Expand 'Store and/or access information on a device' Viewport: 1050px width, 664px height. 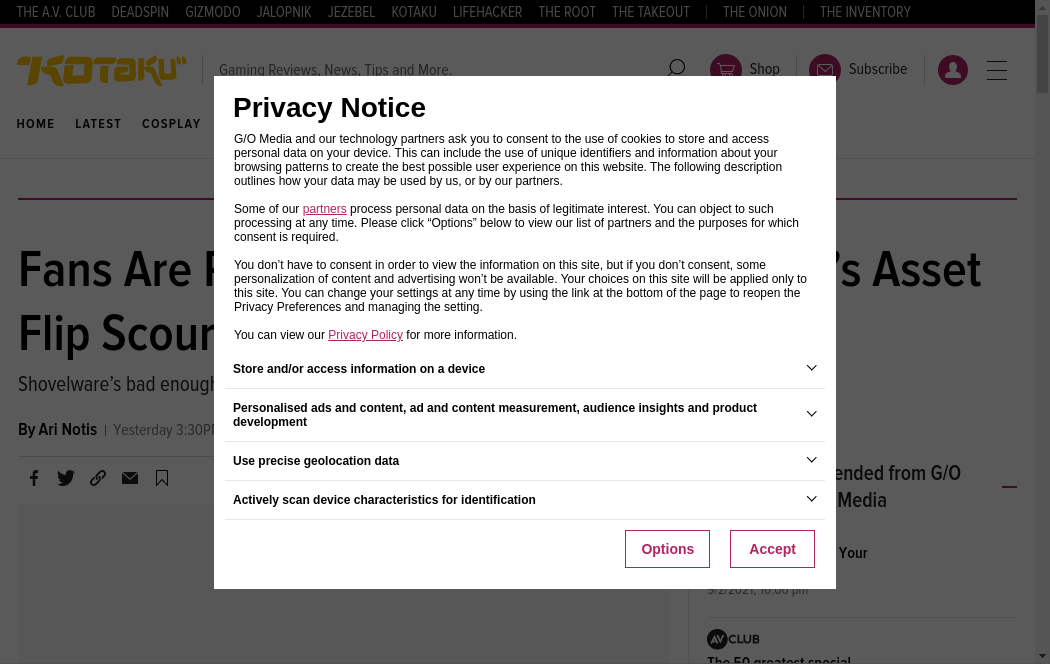(811, 369)
